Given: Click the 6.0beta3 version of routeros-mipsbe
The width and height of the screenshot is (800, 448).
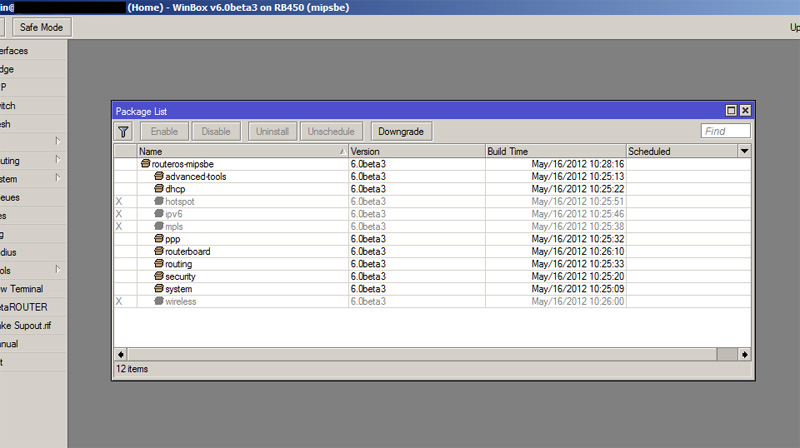Looking at the screenshot, I should (x=368, y=164).
